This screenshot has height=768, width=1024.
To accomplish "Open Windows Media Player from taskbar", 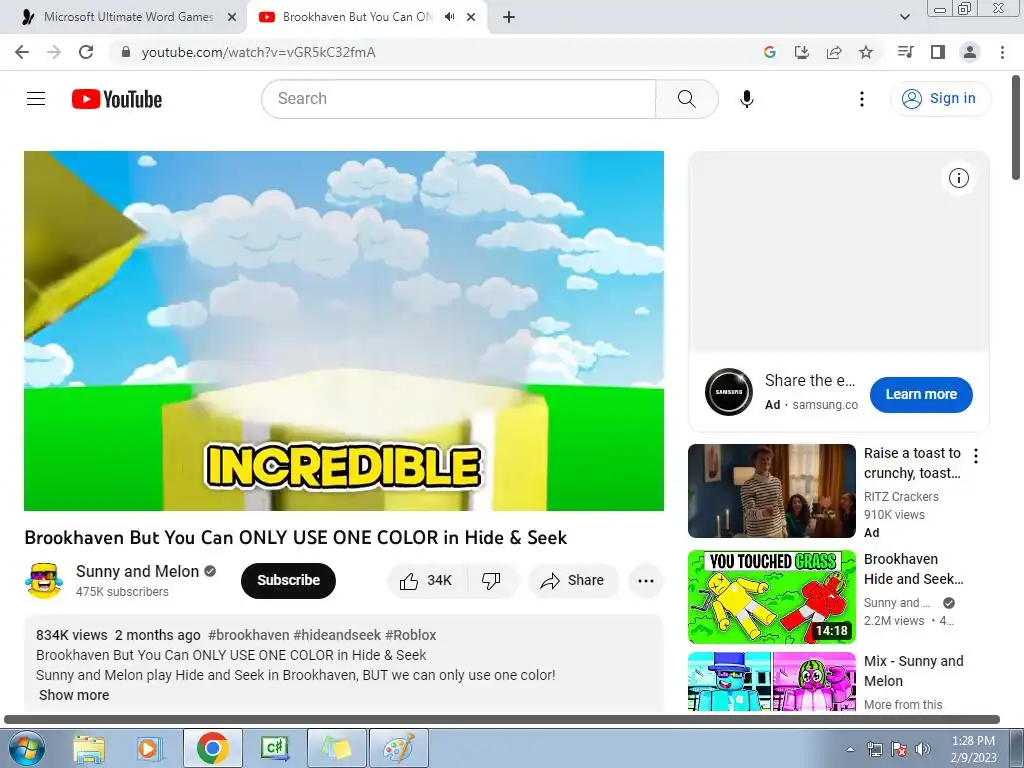I will pos(150,748).
